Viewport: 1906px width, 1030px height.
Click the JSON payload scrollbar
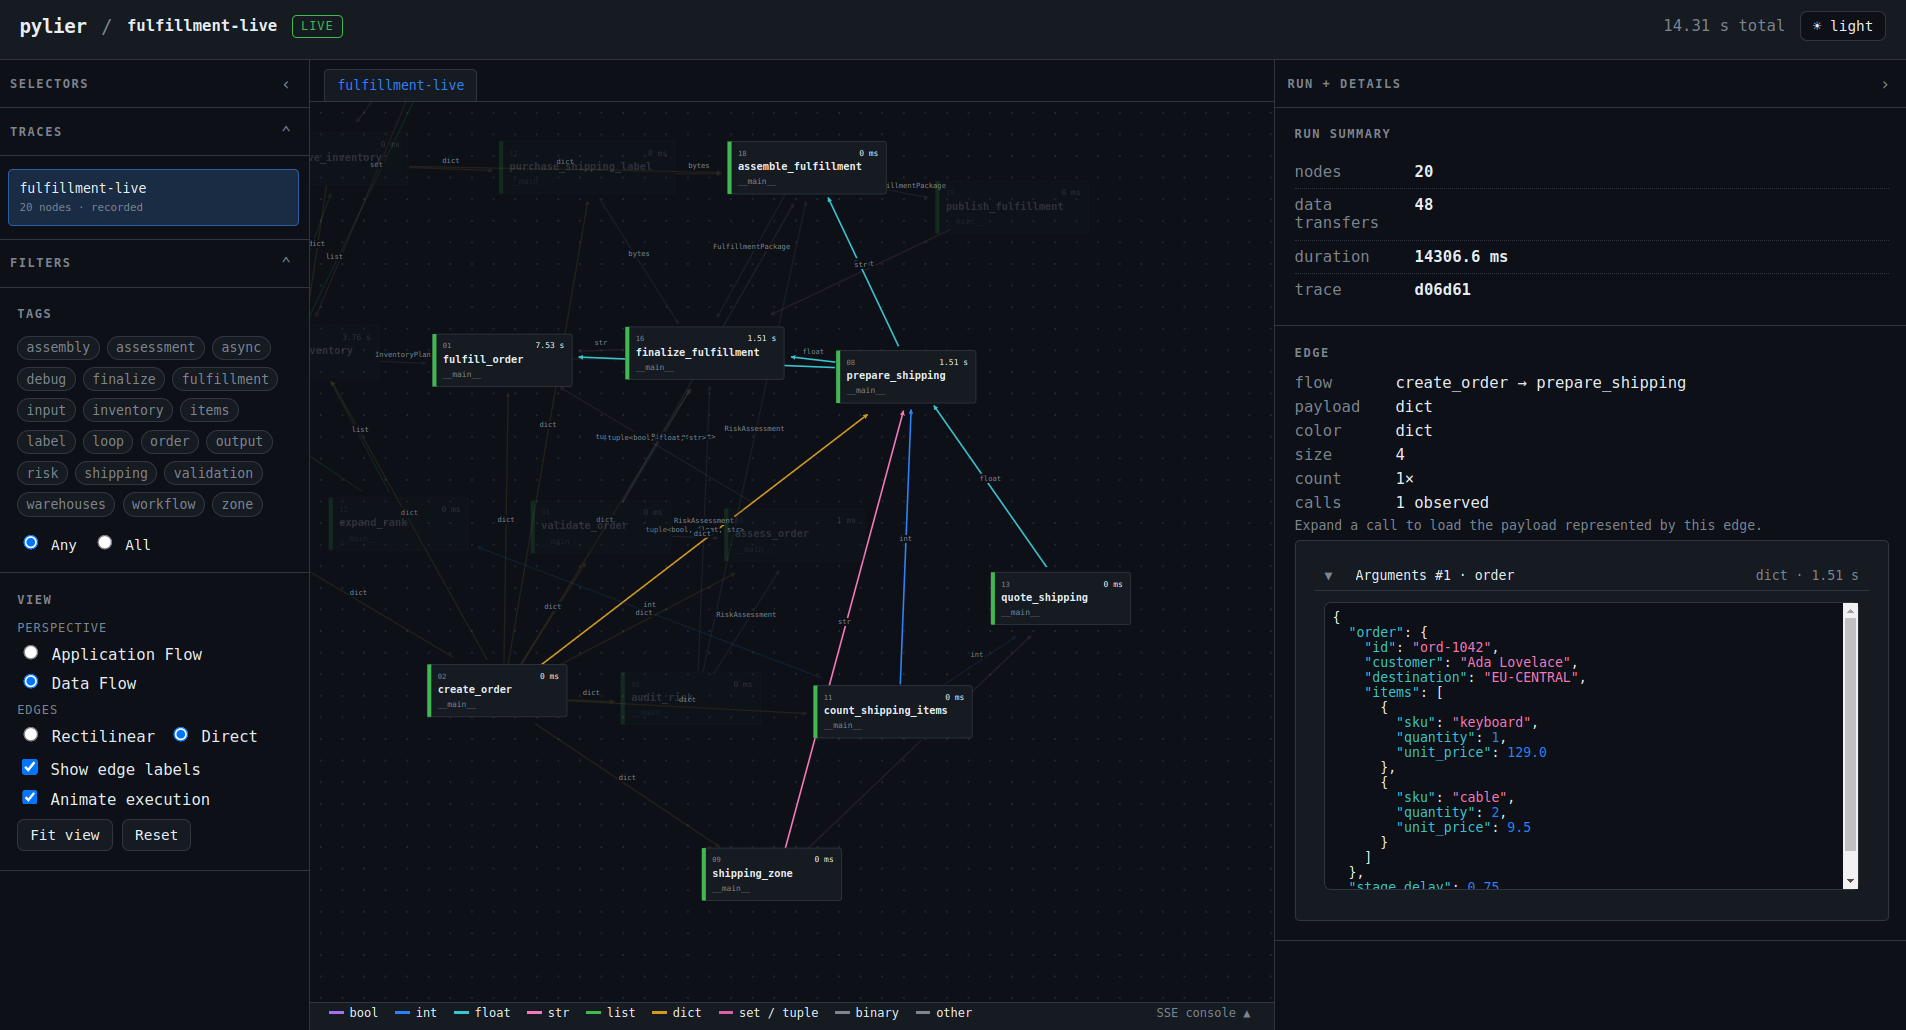(x=1850, y=735)
